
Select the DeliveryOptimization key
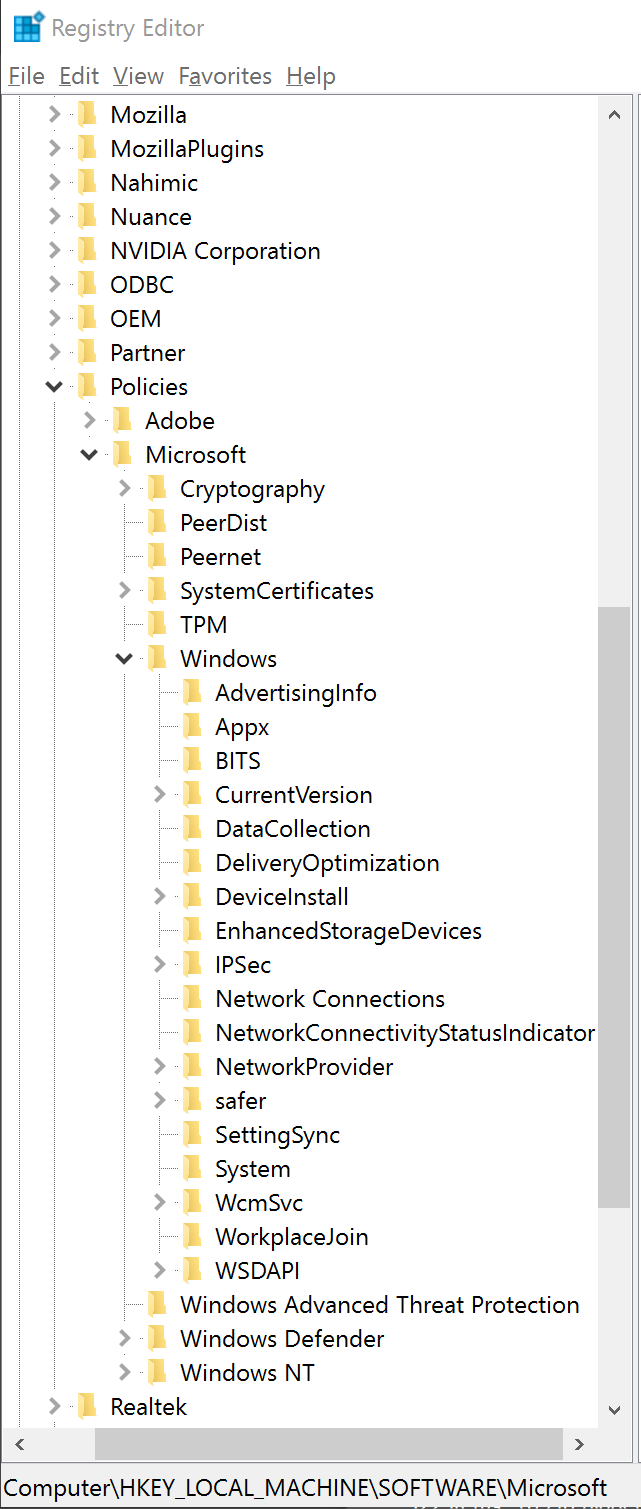[327, 863]
